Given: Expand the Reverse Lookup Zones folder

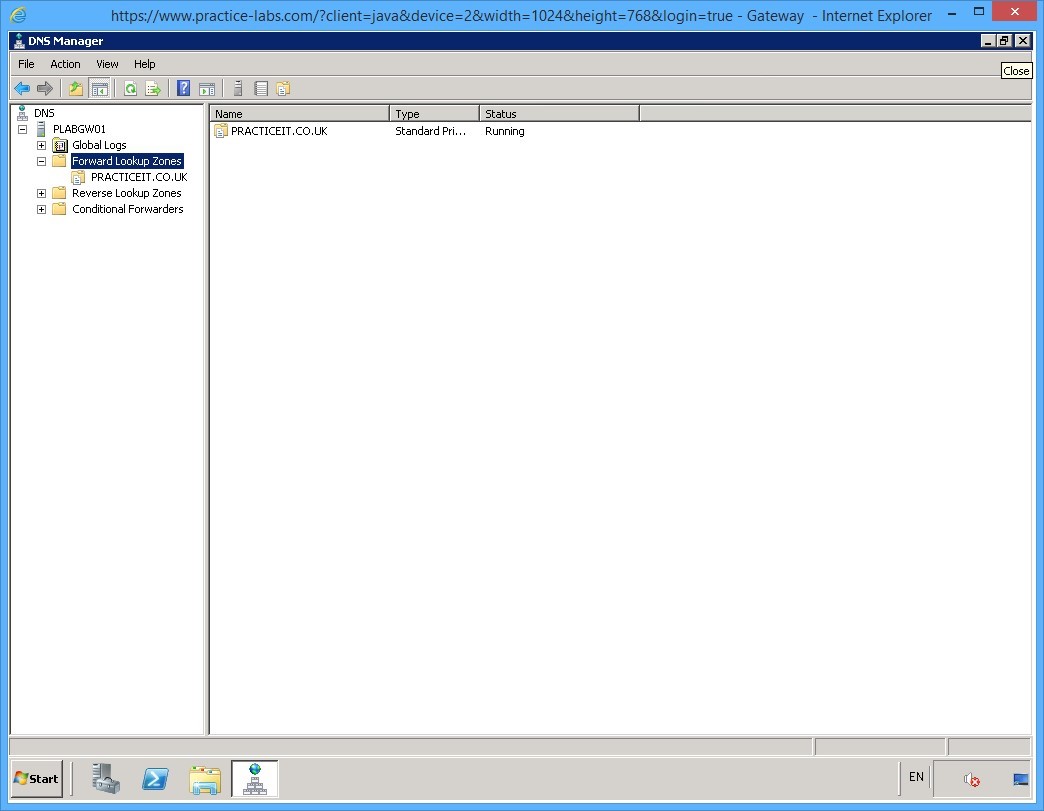Looking at the screenshot, I should 41,192.
